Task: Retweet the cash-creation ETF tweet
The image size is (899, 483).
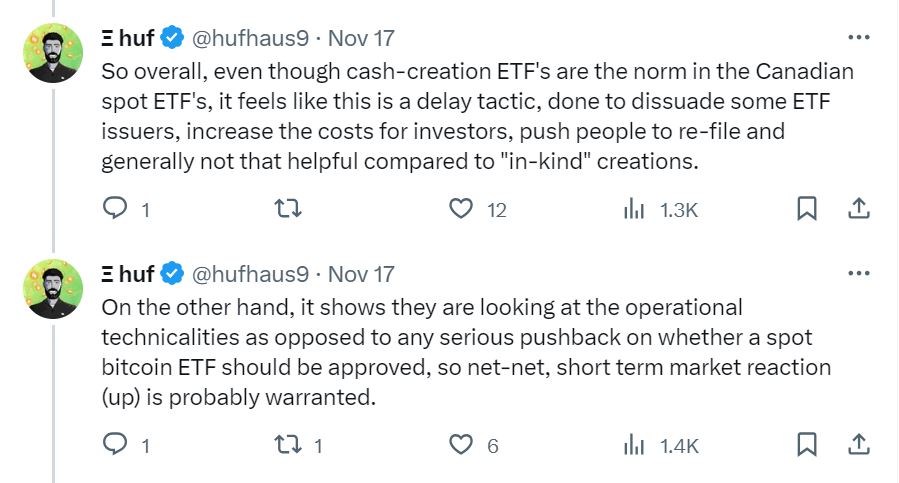Action: [288, 209]
